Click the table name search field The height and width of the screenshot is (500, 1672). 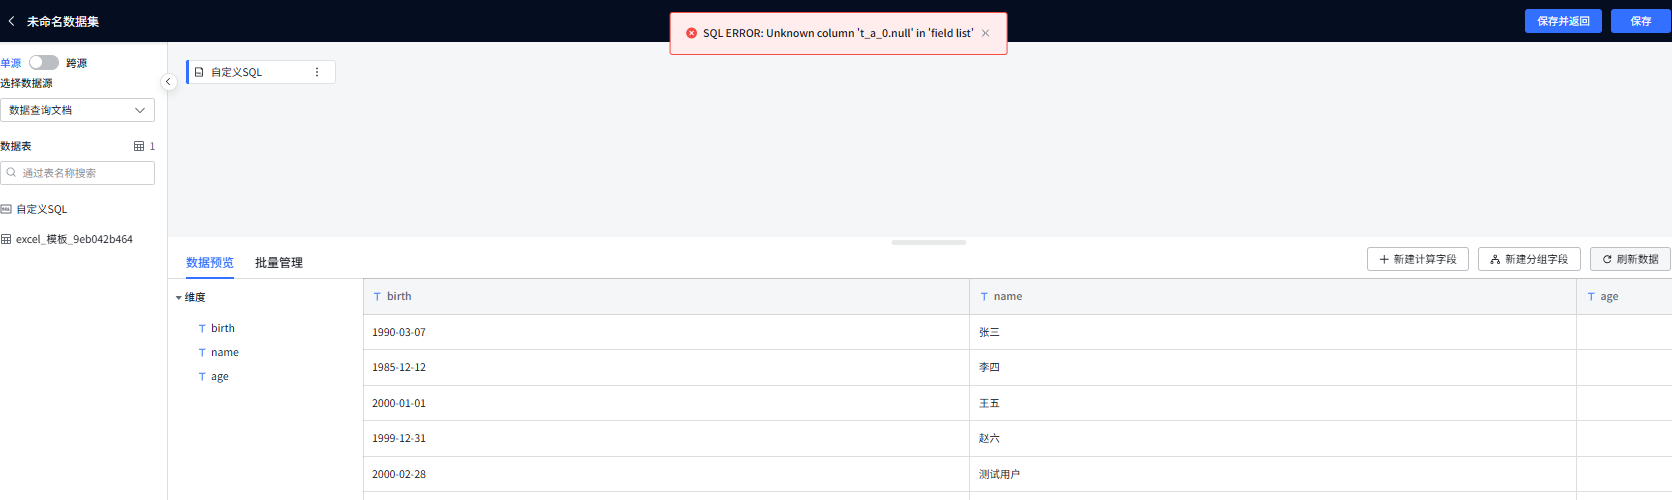click(78, 173)
